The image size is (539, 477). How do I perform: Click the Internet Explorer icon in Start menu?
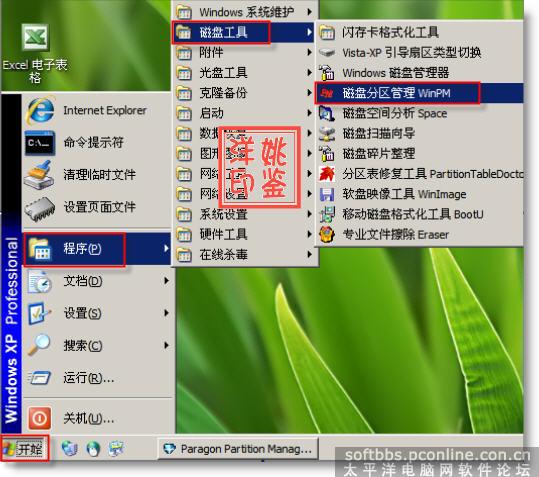coord(40,110)
